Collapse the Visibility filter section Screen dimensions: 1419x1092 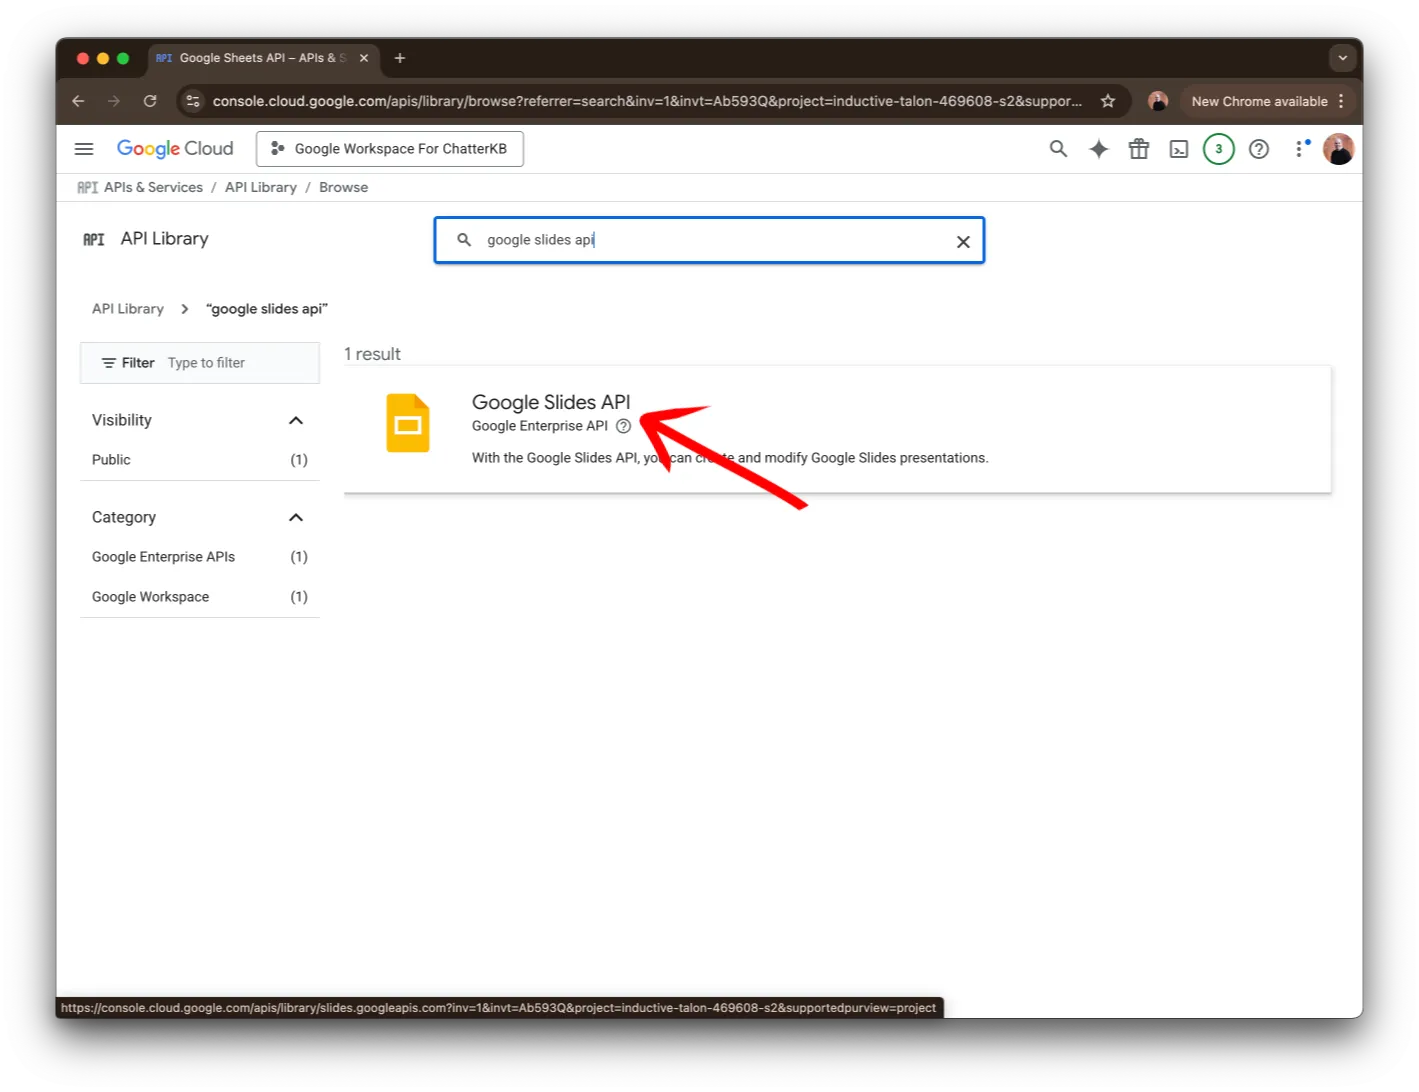coord(296,420)
